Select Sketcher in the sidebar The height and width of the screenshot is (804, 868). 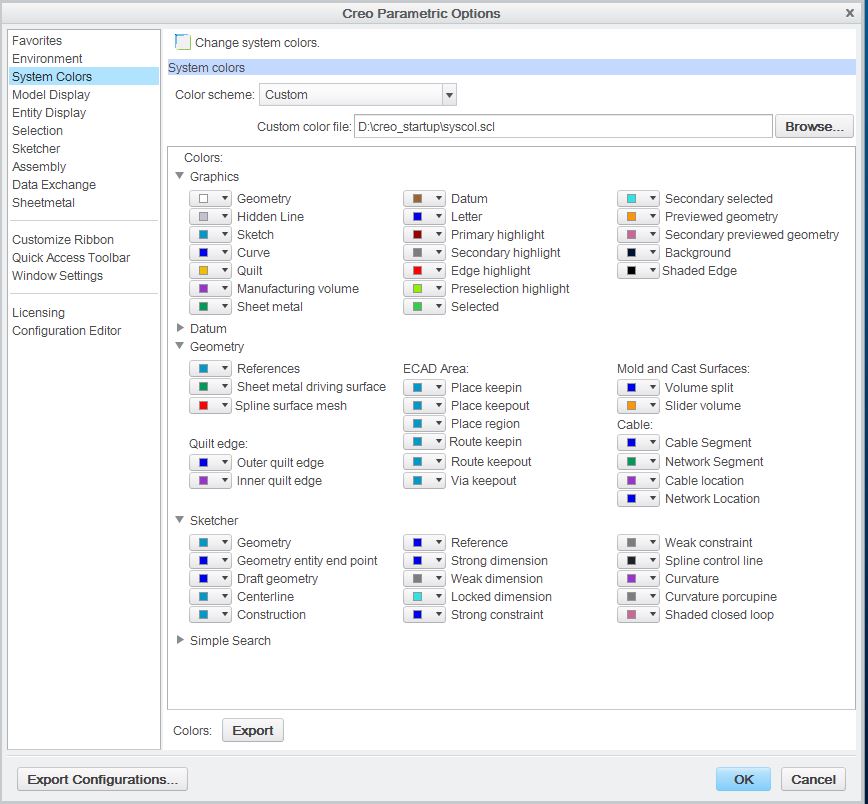pyautogui.click(x=37, y=148)
